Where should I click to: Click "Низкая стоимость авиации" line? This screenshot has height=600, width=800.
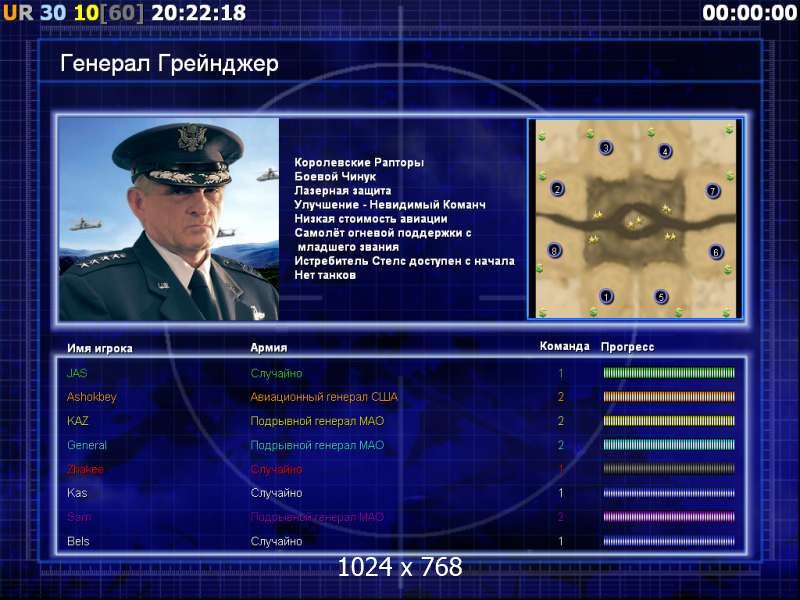[371, 219]
